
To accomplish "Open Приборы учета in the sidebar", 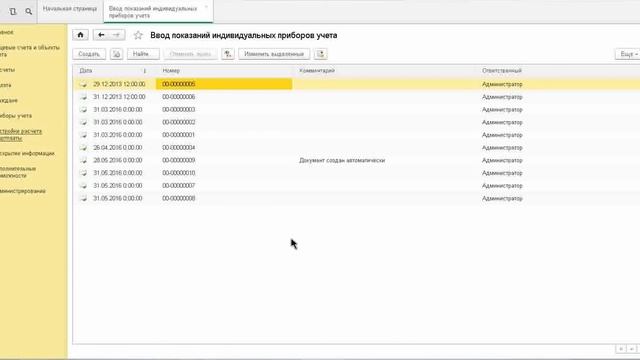I will (16, 116).
